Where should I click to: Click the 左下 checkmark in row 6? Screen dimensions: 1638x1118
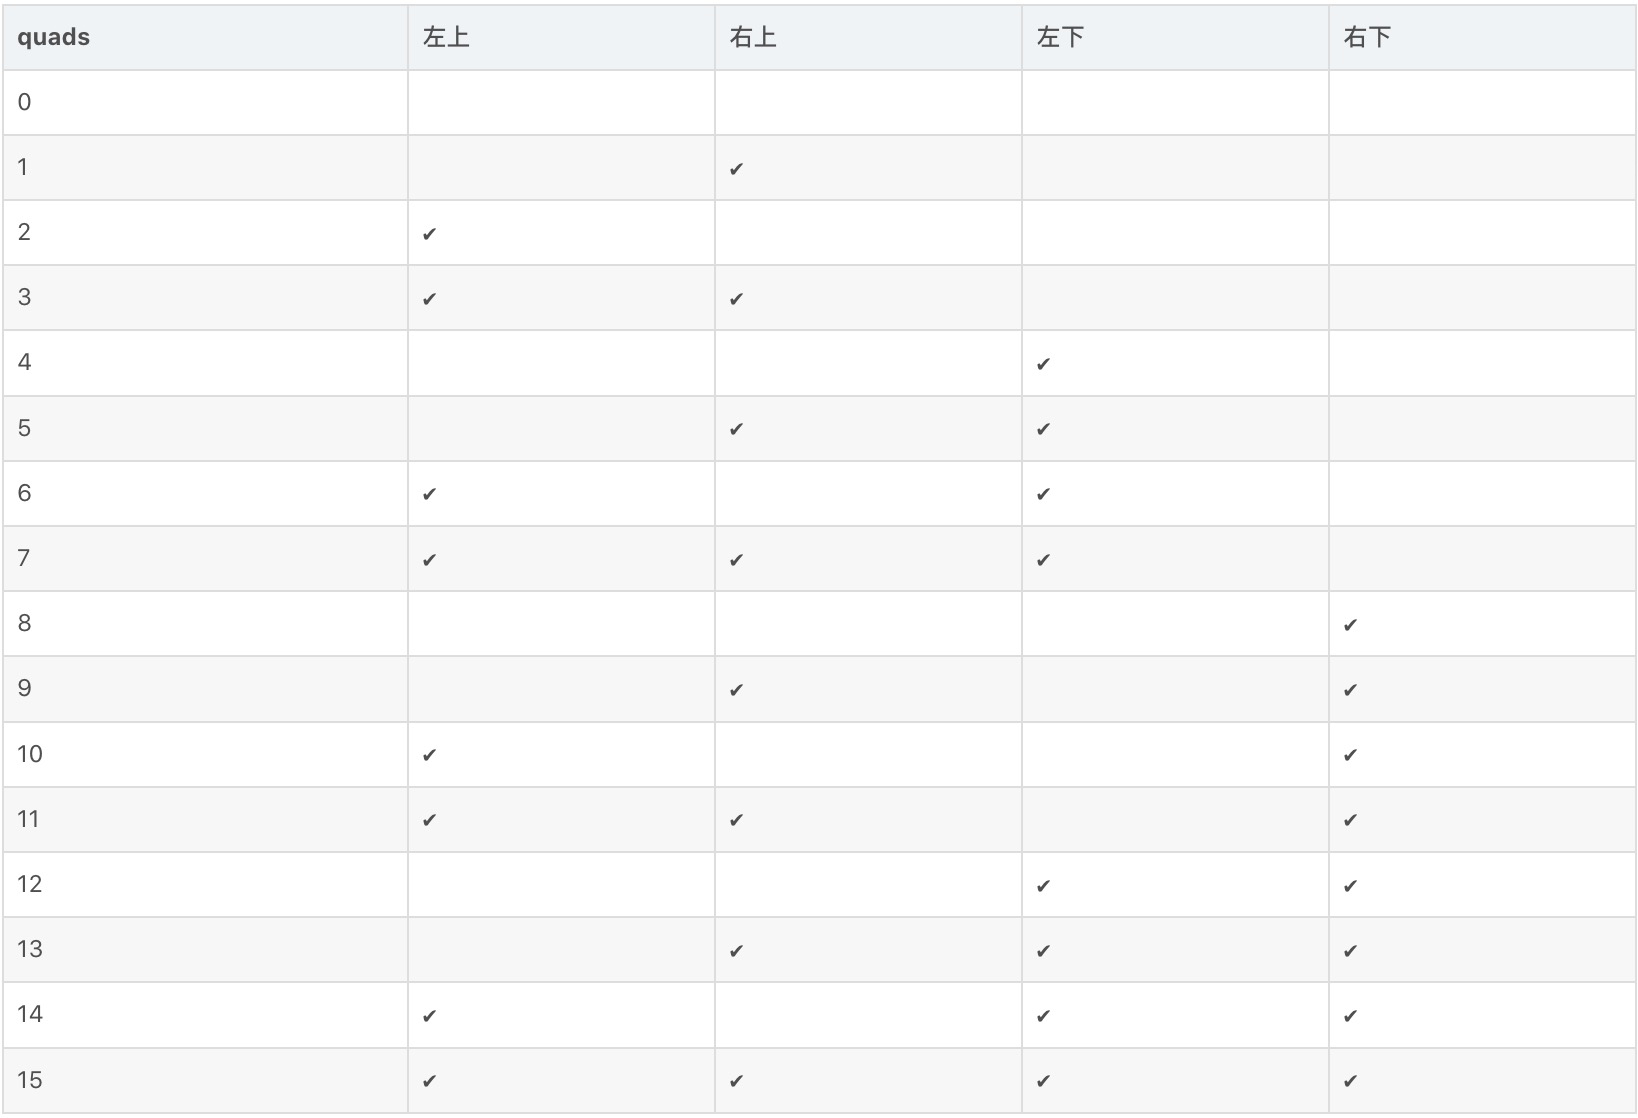coord(1044,494)
